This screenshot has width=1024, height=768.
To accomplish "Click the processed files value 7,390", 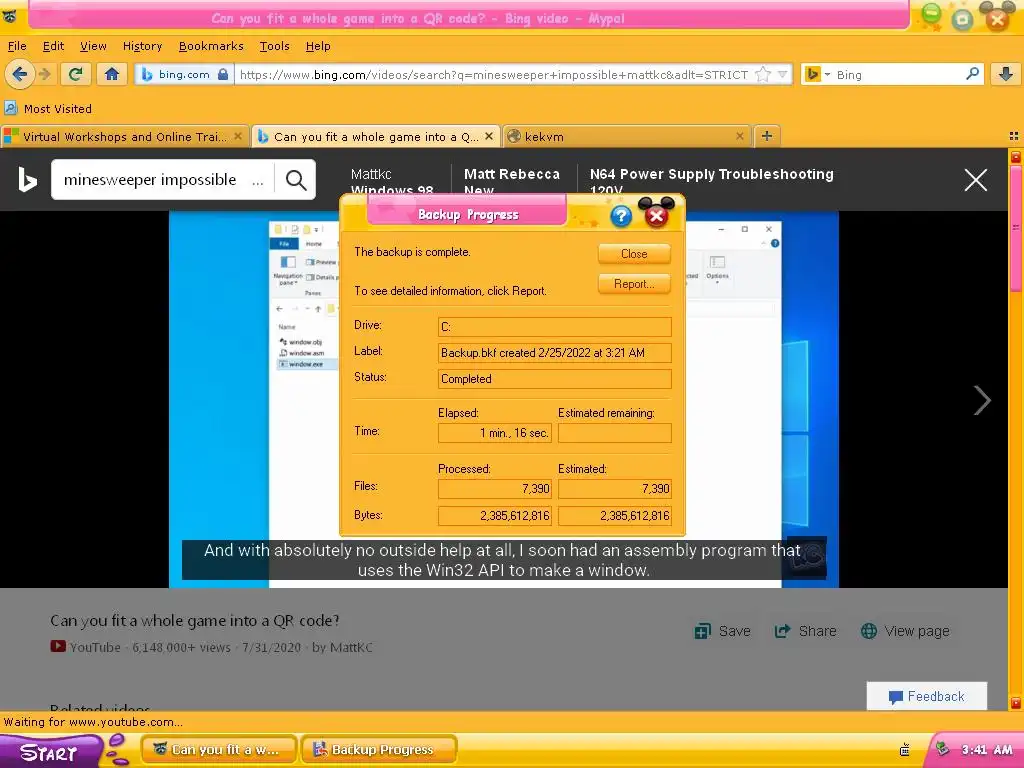I will [495, 488].
